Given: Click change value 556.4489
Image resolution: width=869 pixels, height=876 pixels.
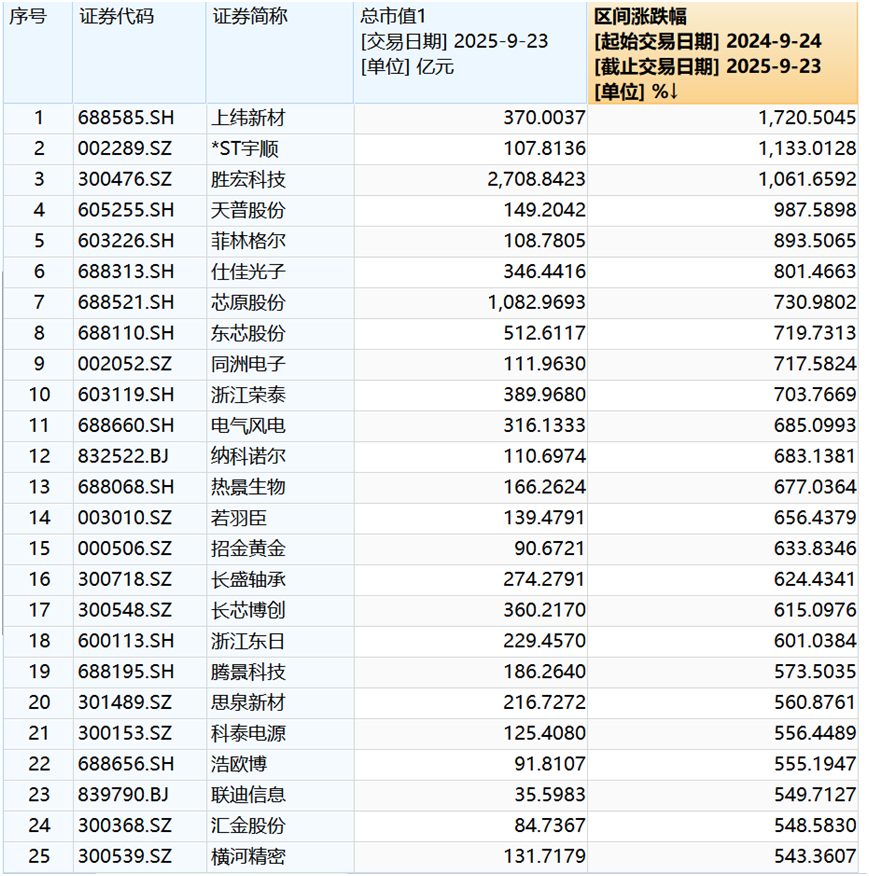Looking at the screenshot, I should pos(815,733).
